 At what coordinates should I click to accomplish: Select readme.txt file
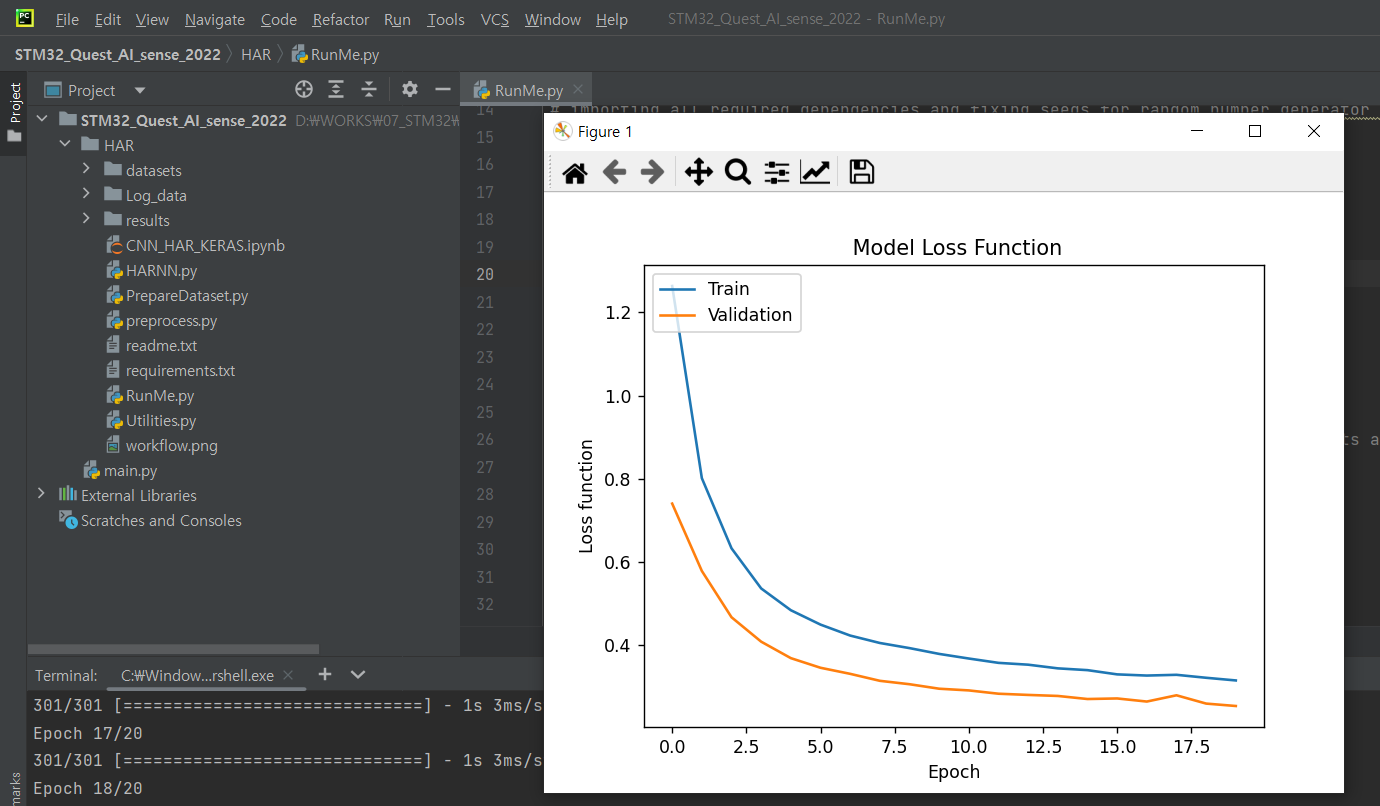pyautogui.click(x=161, y=345)
